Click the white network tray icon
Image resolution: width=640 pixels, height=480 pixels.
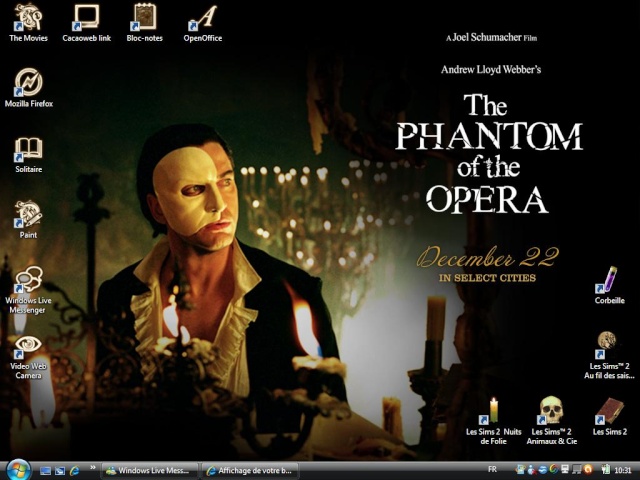(565, 469)
